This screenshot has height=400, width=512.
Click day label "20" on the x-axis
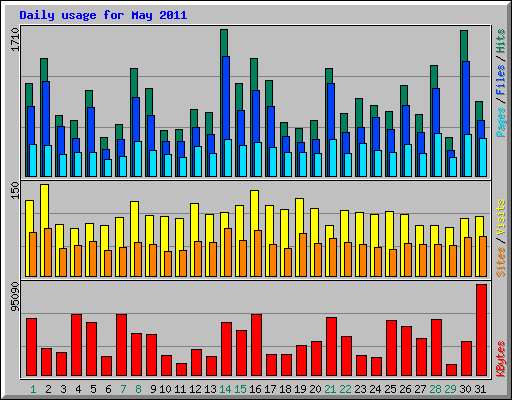click(x=315, y=389)
